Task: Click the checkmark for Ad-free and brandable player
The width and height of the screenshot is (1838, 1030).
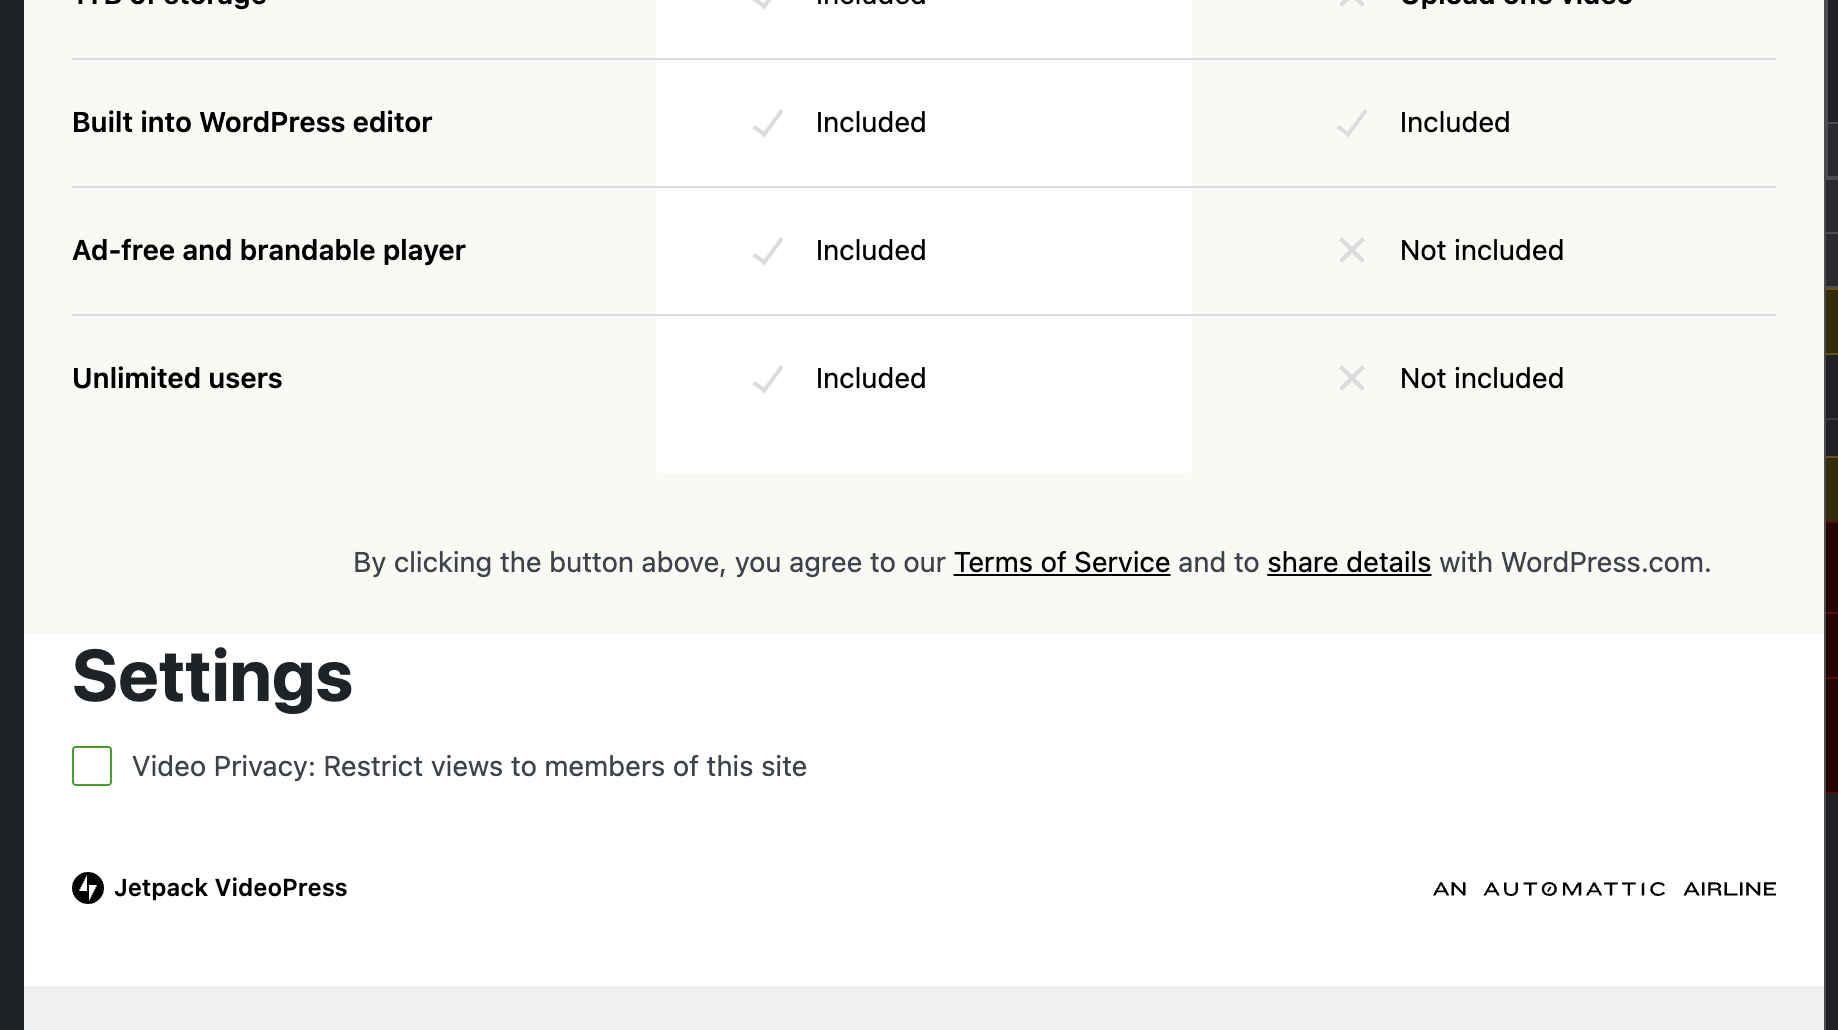Action: tap(765, 251)
